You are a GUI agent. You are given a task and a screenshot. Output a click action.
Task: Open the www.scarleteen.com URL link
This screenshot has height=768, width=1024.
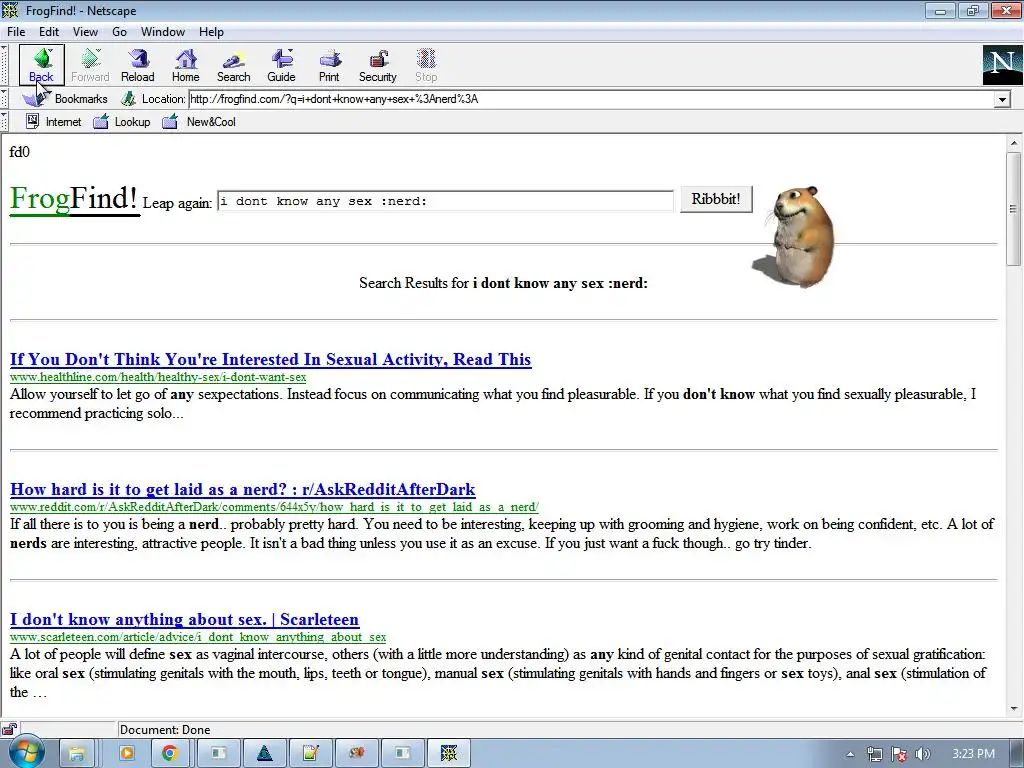point(198,637)
